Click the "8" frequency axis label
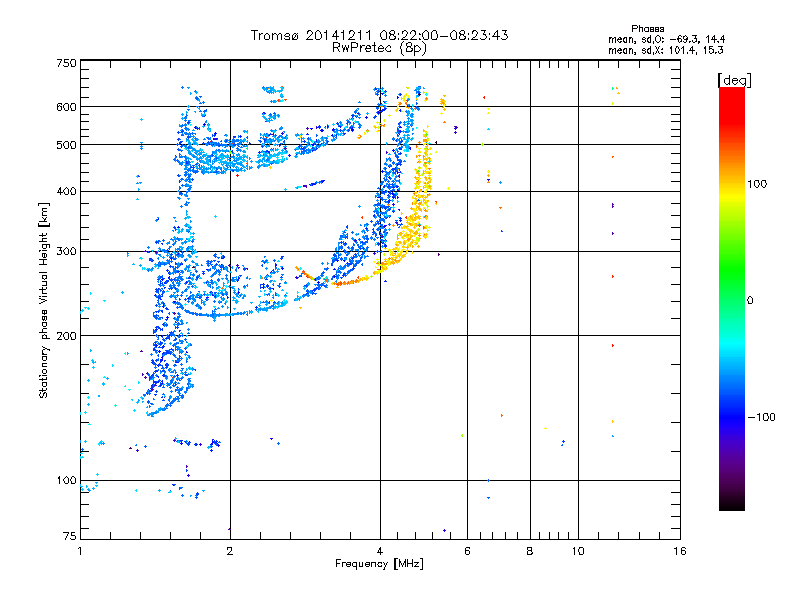The height and width of the screenshot is (600, 800). point(530,551)
